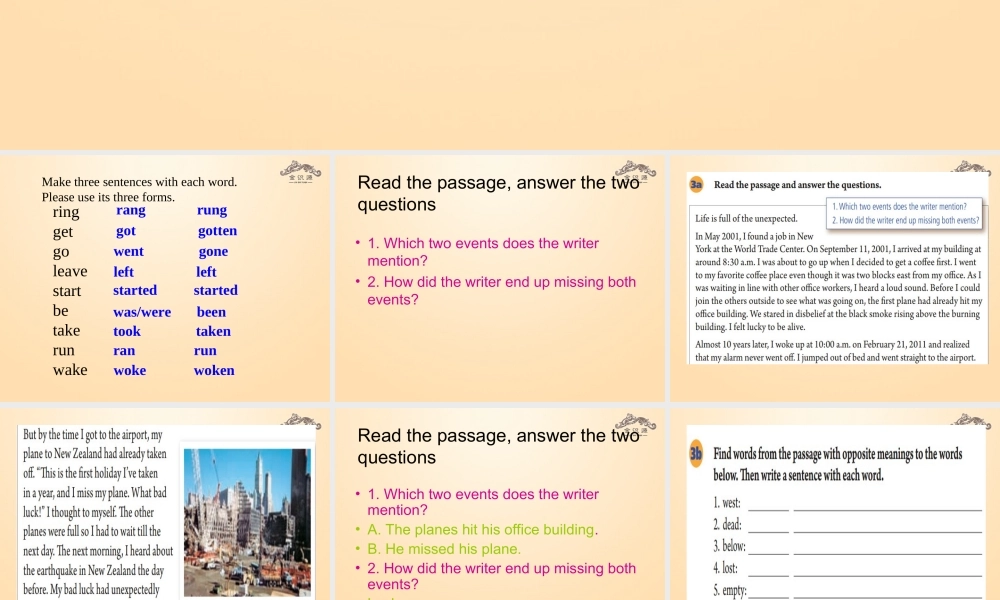Click ornament logo on the irregular verbs slide
Viewport: 1000px width, 600px height.
[300, 171]
